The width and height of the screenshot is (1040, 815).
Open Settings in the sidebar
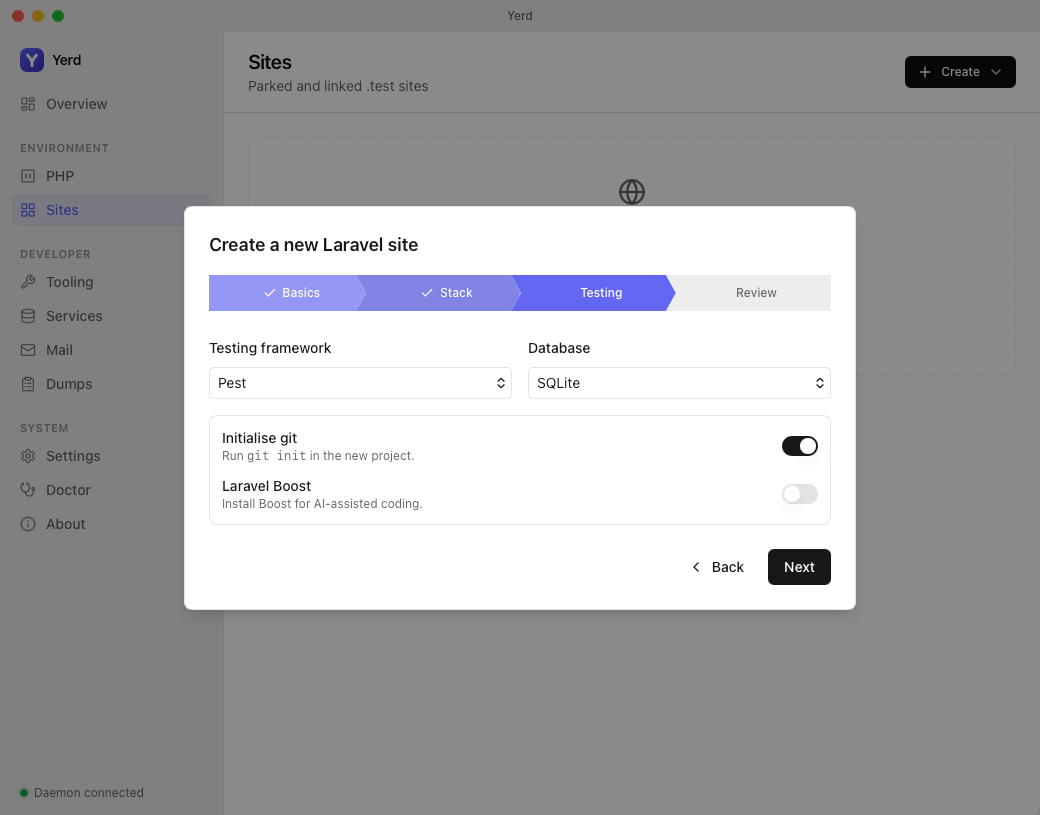(111, 456)
